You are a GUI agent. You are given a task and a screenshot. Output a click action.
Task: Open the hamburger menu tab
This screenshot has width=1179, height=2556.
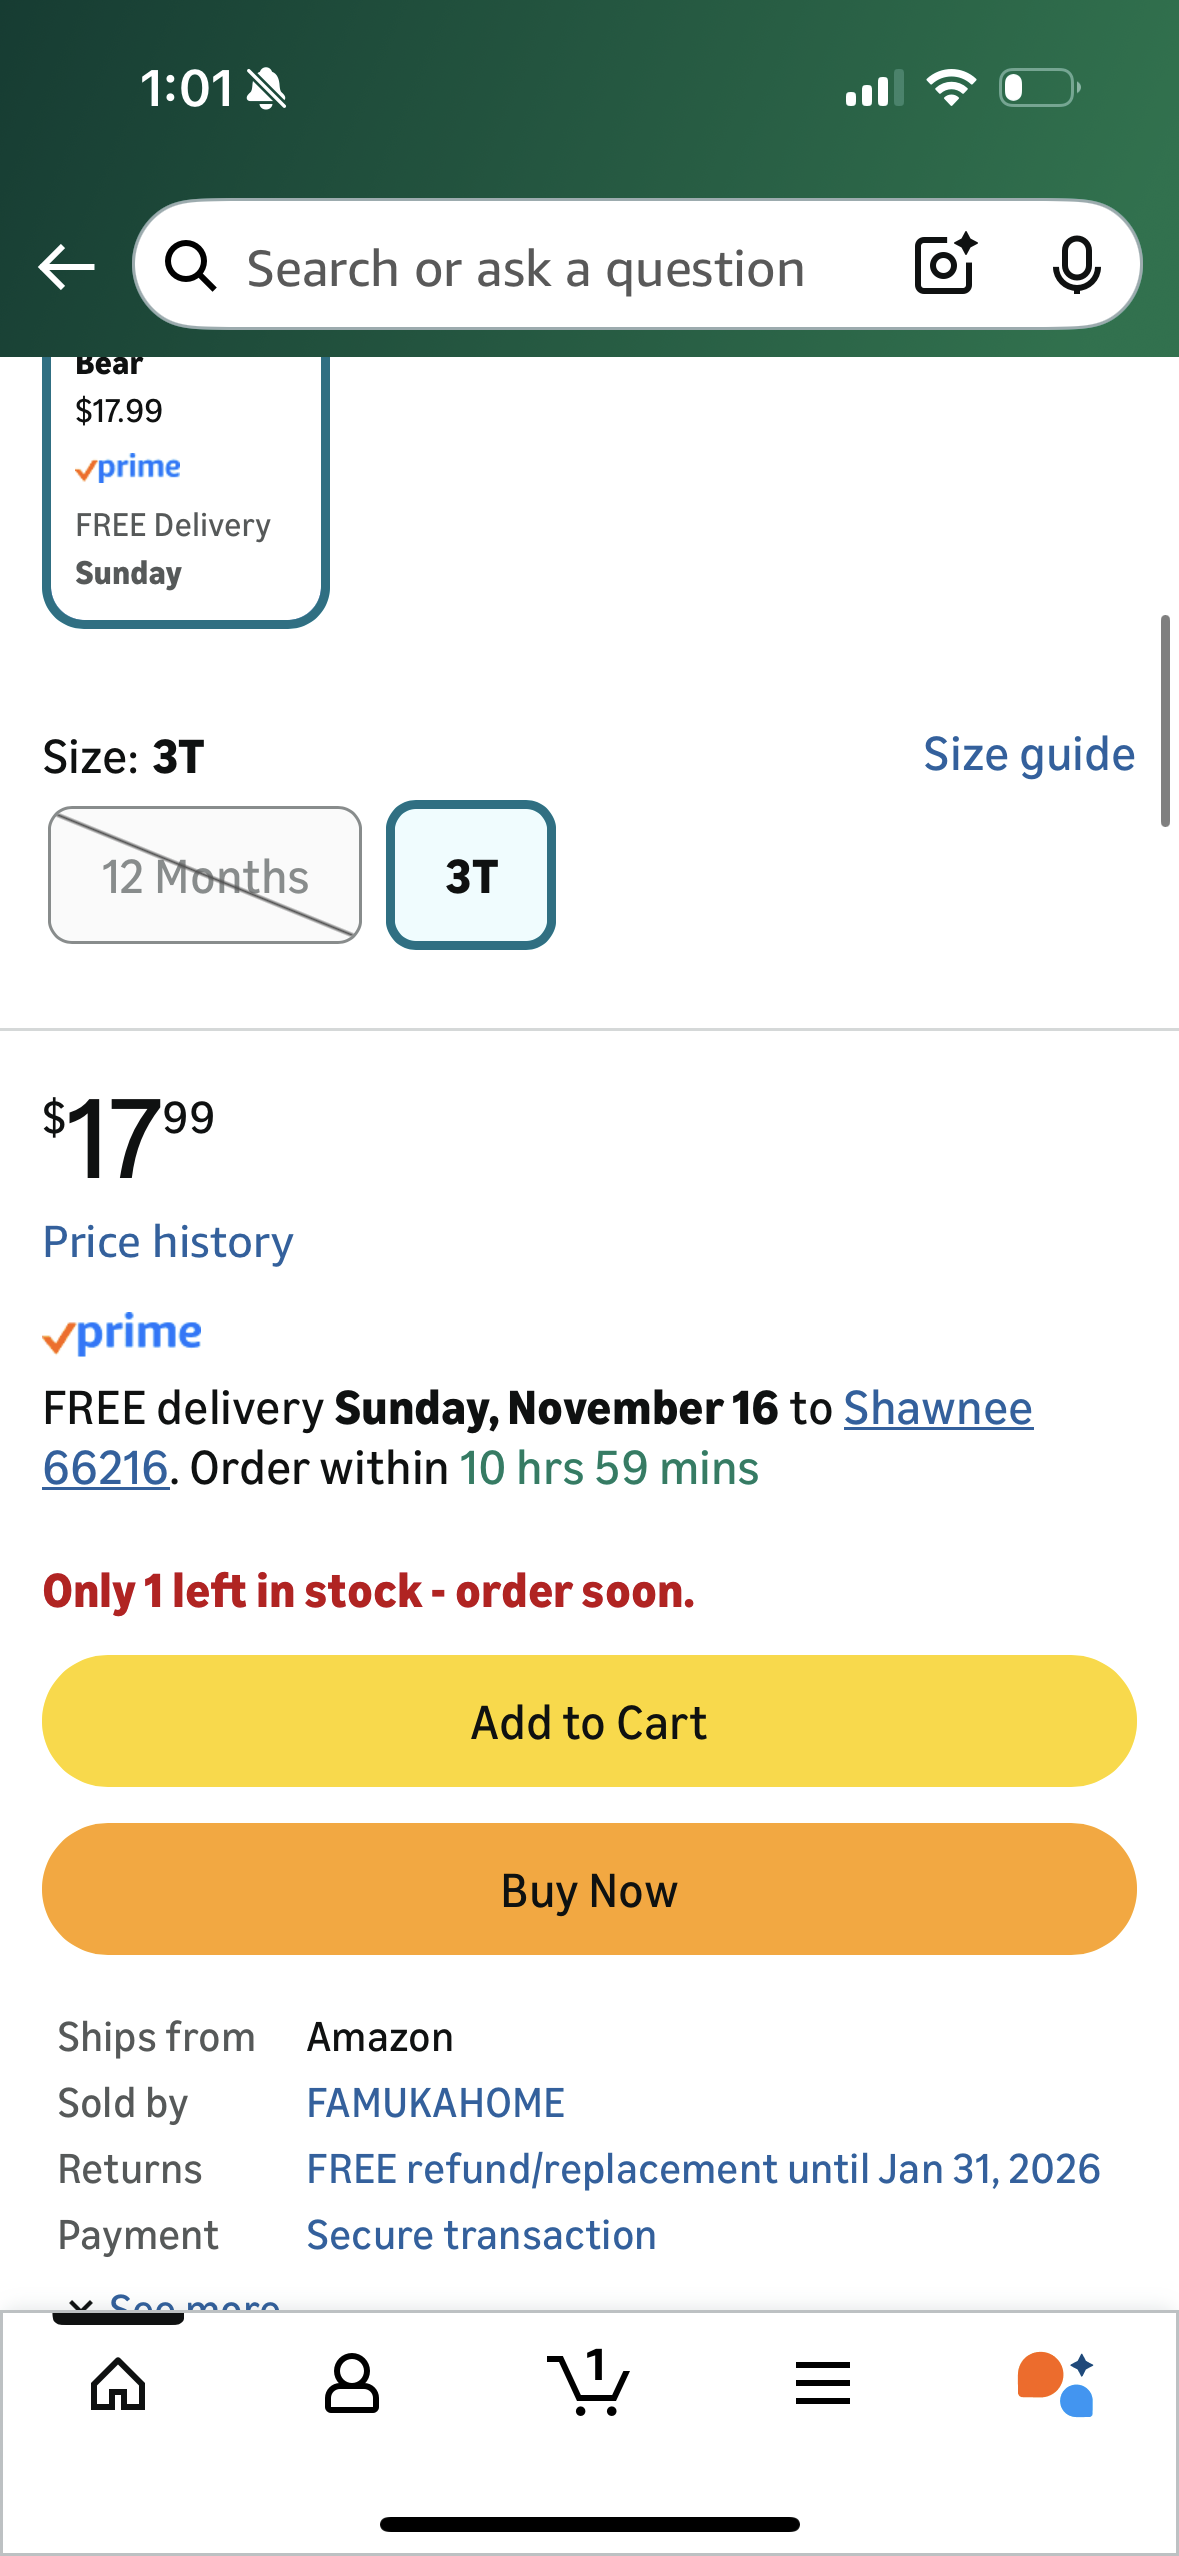(x=823, y=2384)
